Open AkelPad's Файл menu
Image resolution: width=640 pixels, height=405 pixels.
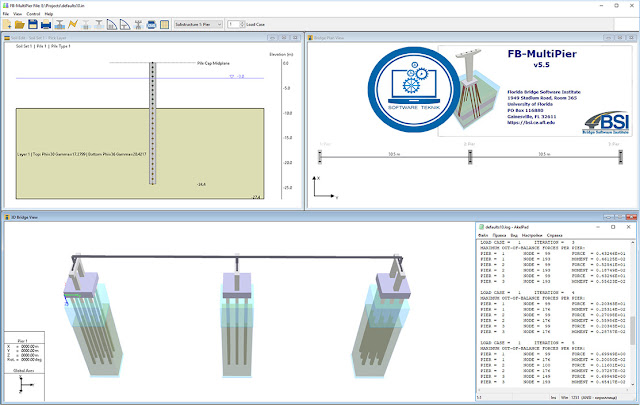pos(483,236)
